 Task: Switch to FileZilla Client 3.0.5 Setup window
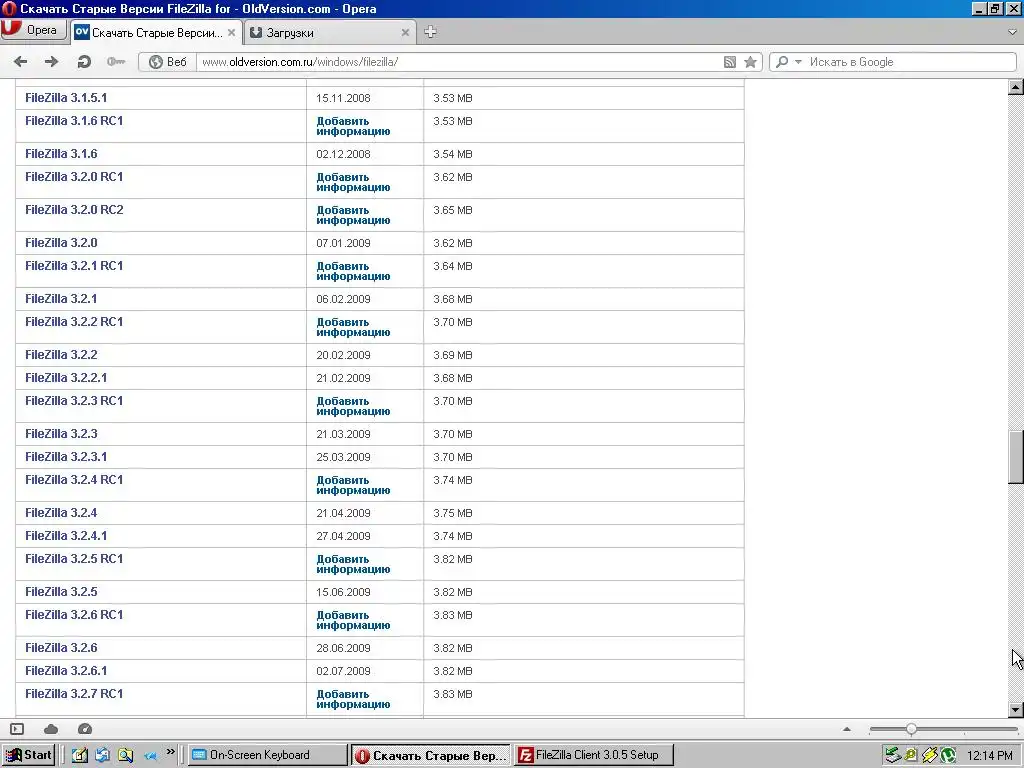point(594,755)
